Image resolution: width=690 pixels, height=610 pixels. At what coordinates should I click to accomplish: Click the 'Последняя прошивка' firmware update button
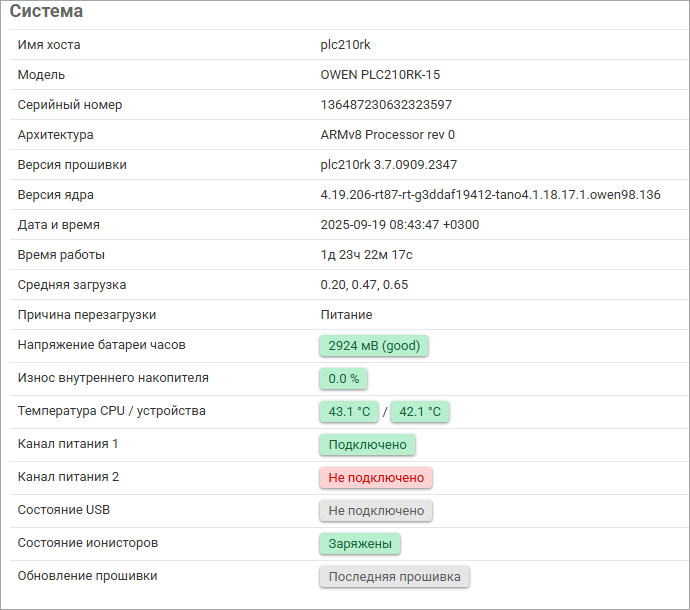click(x=394, y=577)
